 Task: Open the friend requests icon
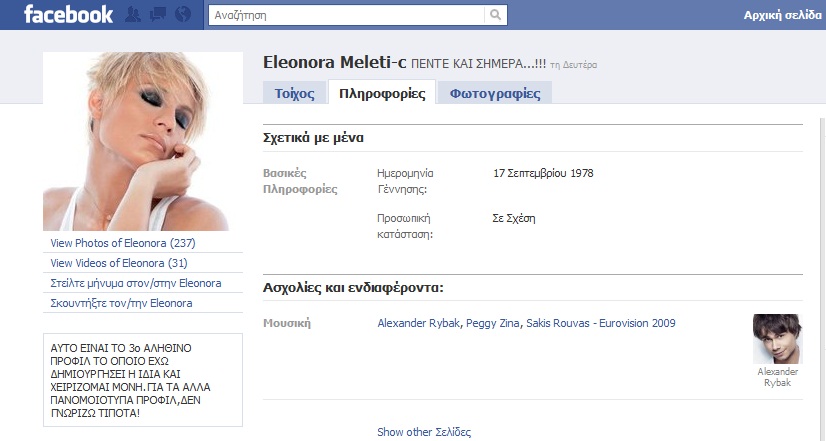click(x=133, y=15)
